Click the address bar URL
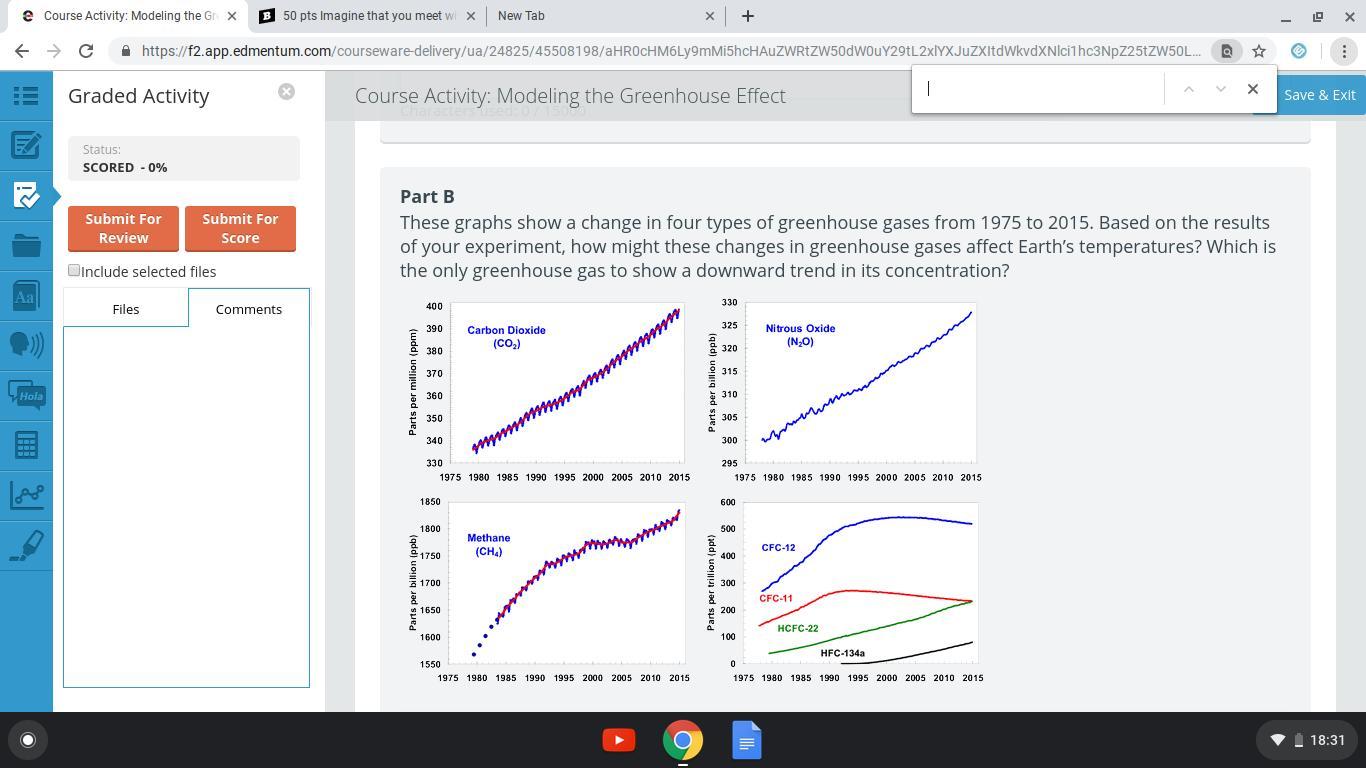1366x768 pixels. tap(671, 51)
